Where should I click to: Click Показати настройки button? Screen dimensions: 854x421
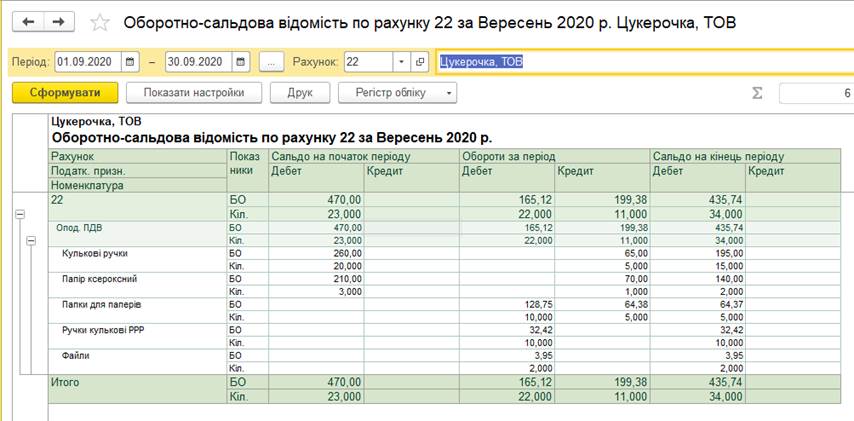pyautogui.click(x=193, y=93)
